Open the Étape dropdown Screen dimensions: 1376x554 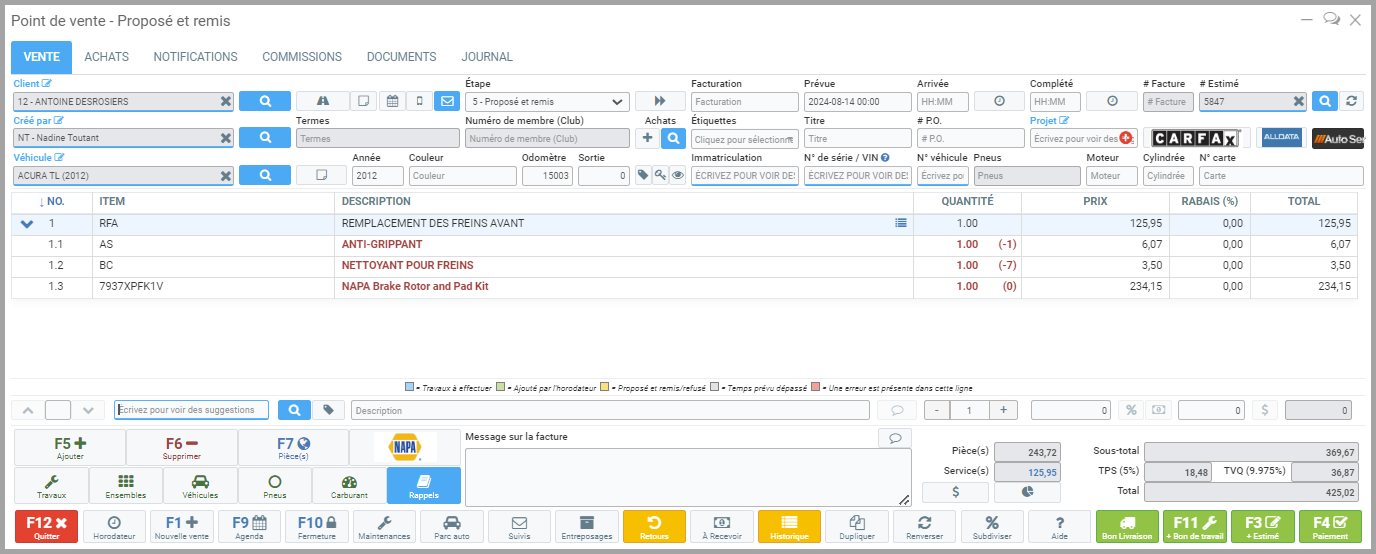pyautogui.click(x=547, y=101)
